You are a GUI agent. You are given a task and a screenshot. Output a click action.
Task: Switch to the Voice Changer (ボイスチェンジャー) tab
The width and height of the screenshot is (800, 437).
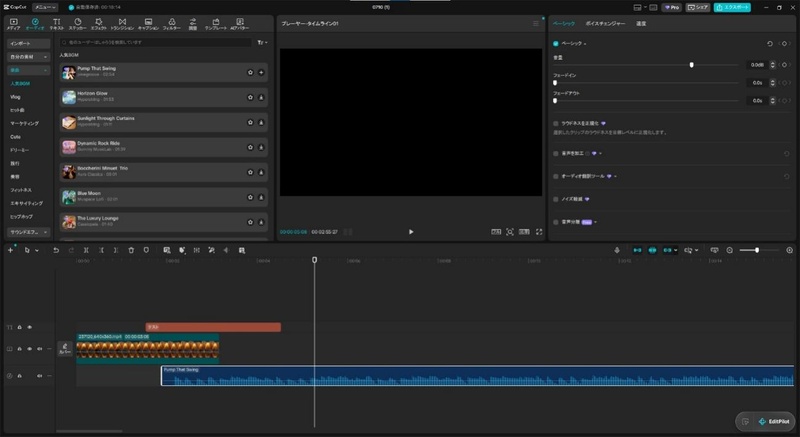pyautogui.click(x=605, y=24)
